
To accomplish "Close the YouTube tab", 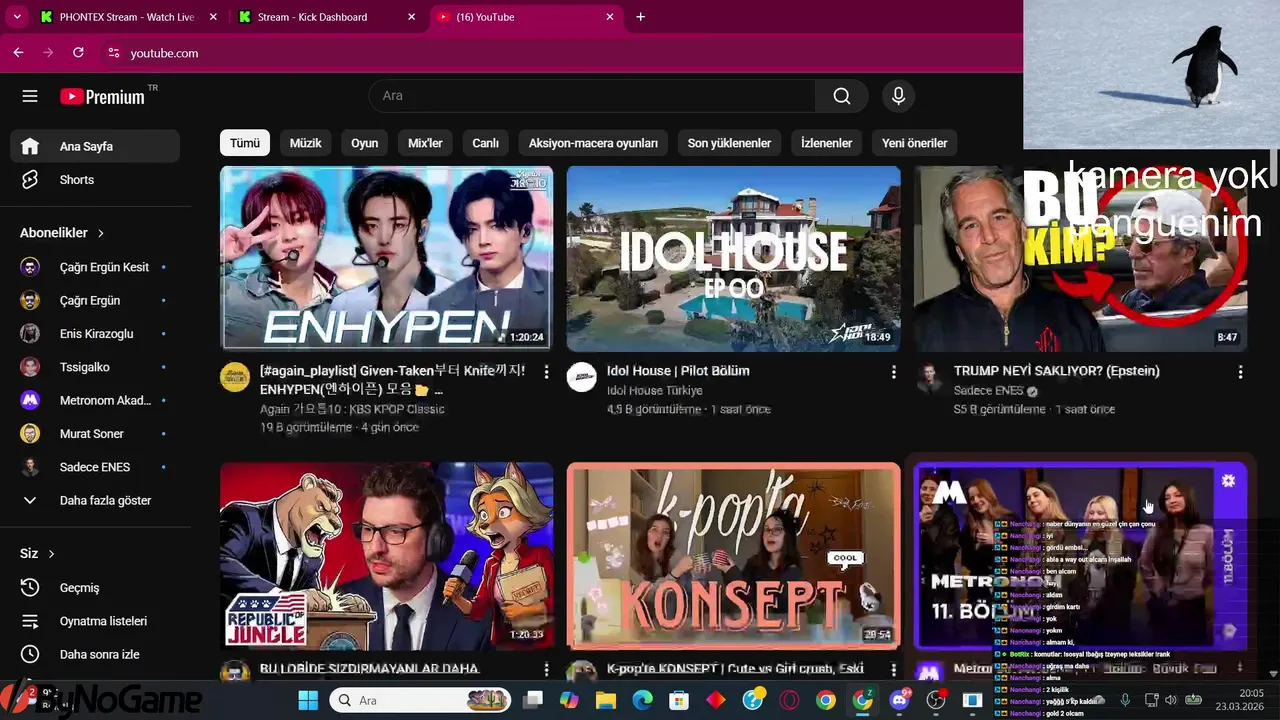I will pos(611,17).
